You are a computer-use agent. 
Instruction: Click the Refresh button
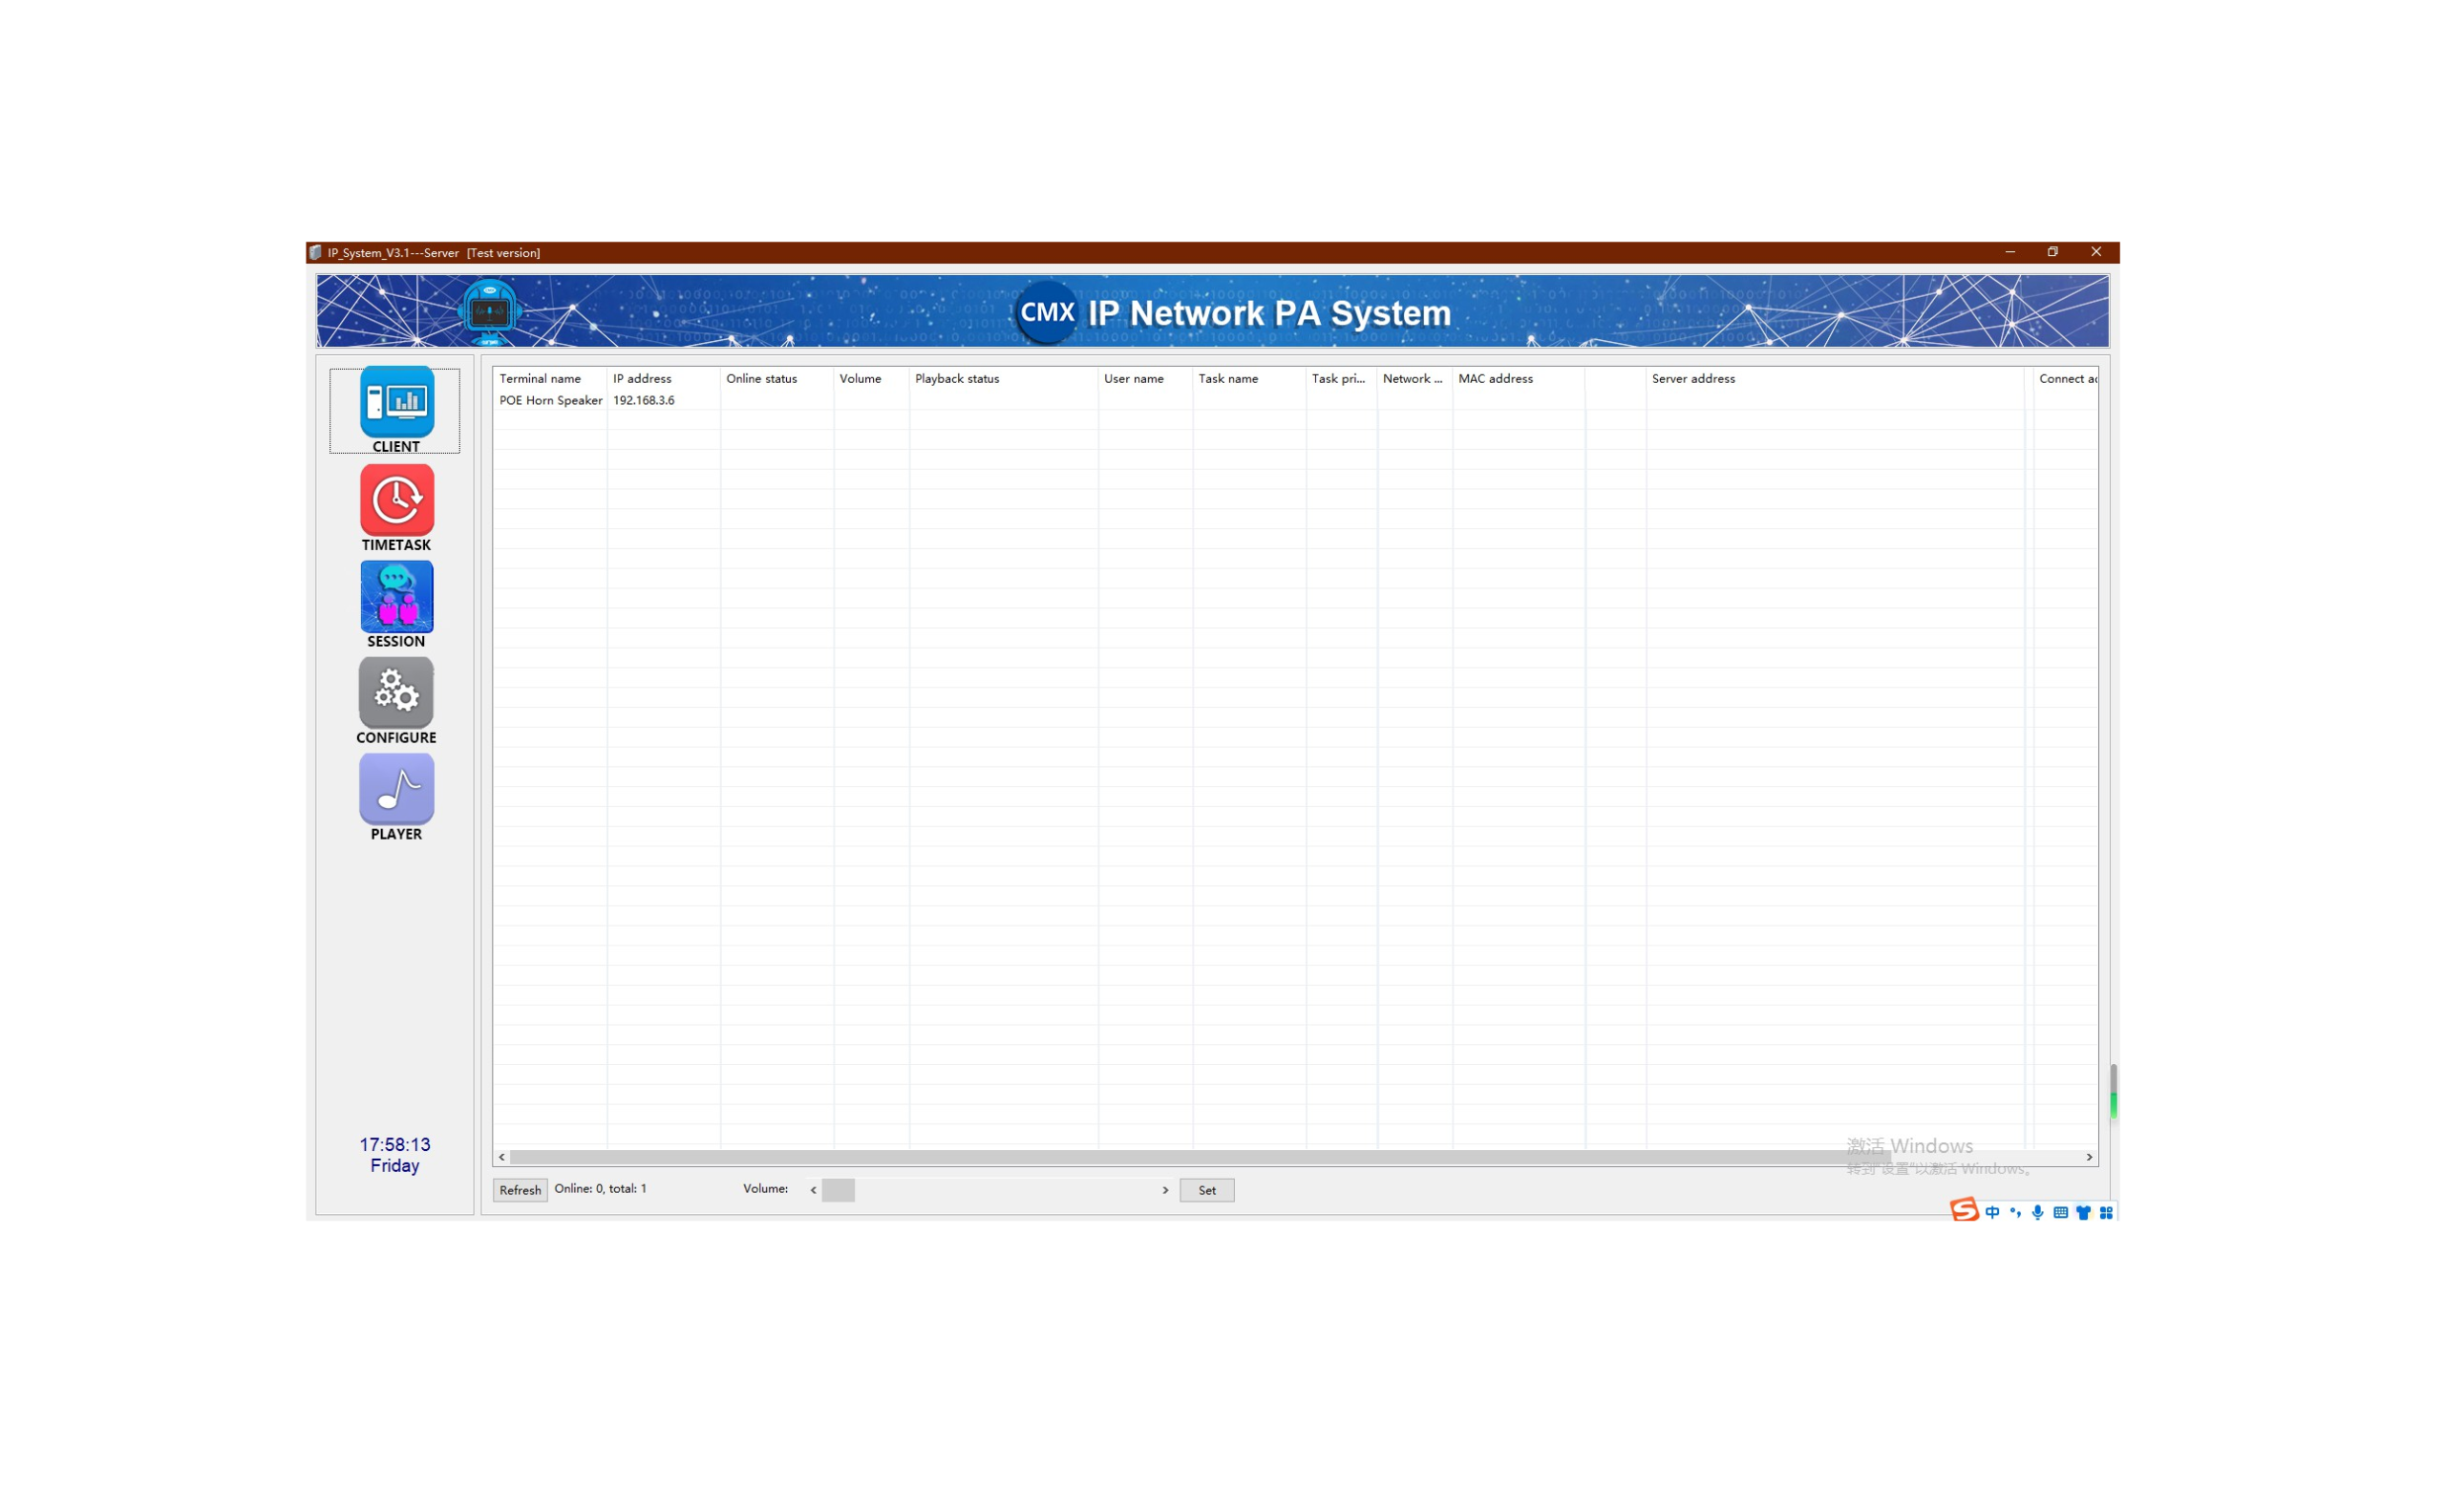click(x=520, y=1190)
